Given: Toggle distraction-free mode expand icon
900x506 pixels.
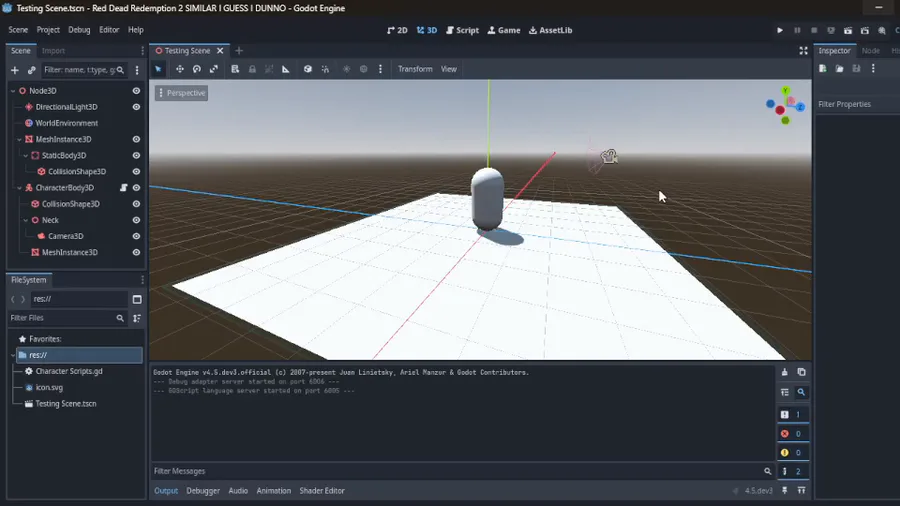Looking at the screenshot, I should (804, 50).
